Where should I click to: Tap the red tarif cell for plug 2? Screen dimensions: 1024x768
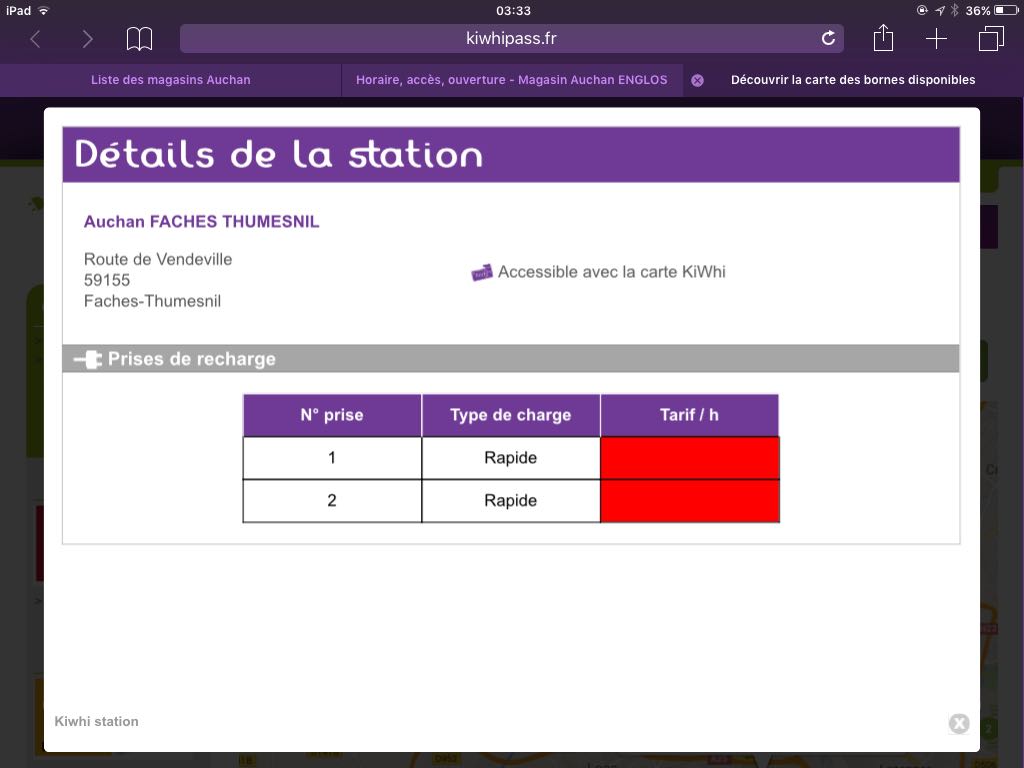690,501
